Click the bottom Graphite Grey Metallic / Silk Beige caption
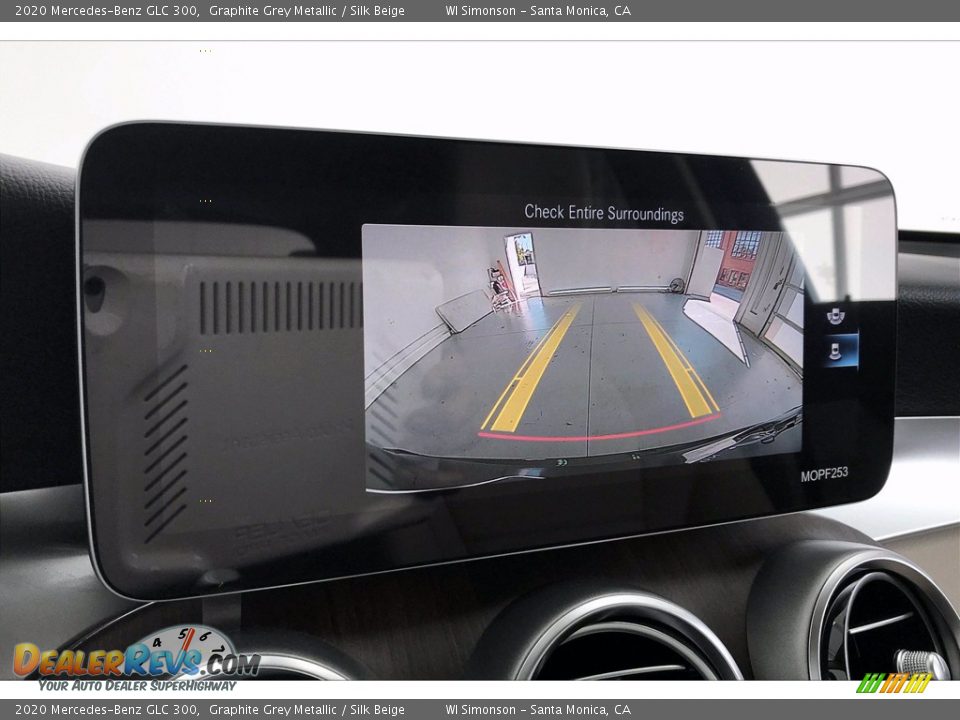The image size is (960, 720). (x=307, y=709)
